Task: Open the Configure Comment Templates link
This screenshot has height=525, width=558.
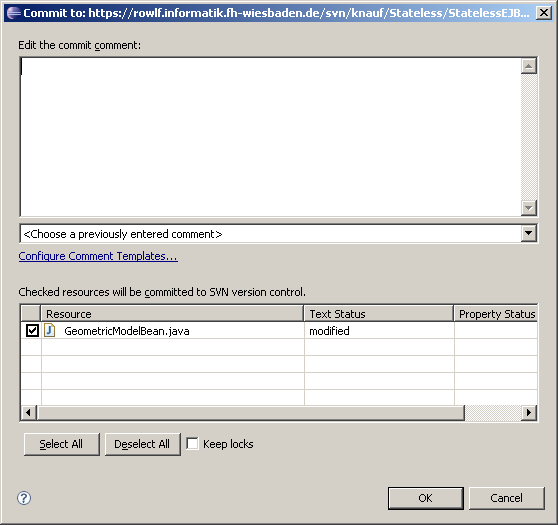Action: (98, 256)
